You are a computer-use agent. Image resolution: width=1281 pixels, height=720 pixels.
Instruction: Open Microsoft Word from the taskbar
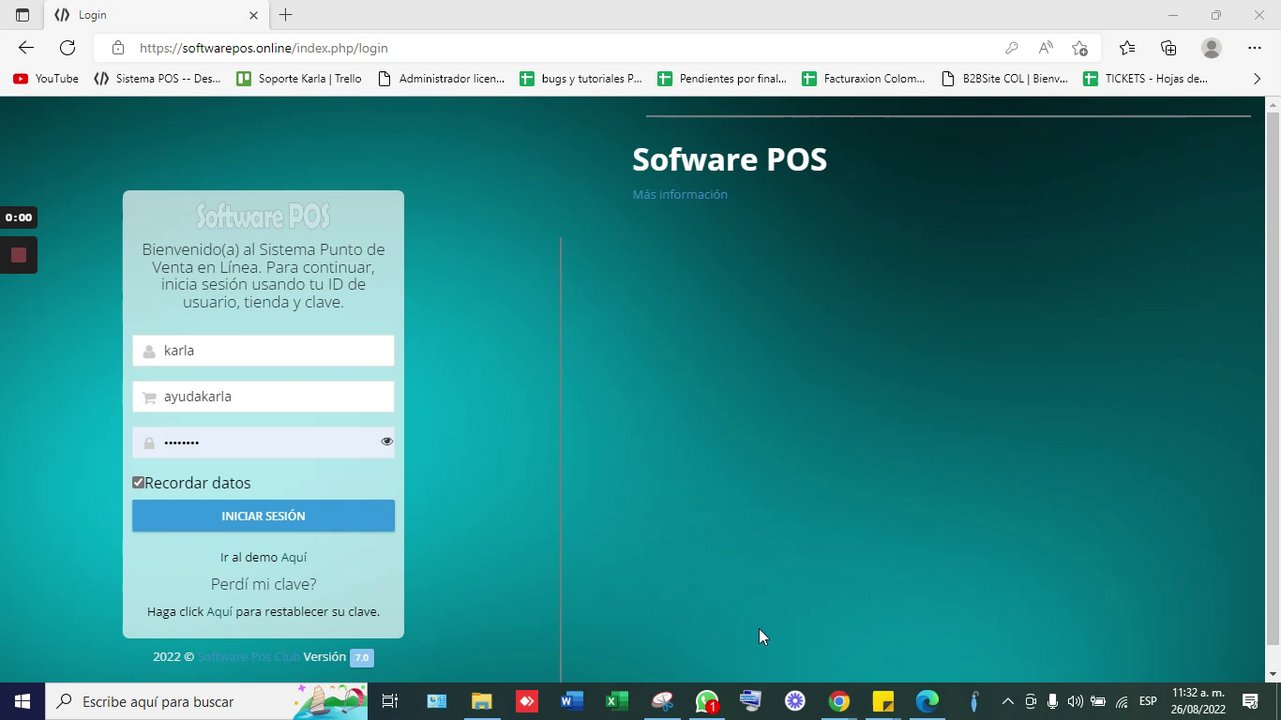coord(572,701)
